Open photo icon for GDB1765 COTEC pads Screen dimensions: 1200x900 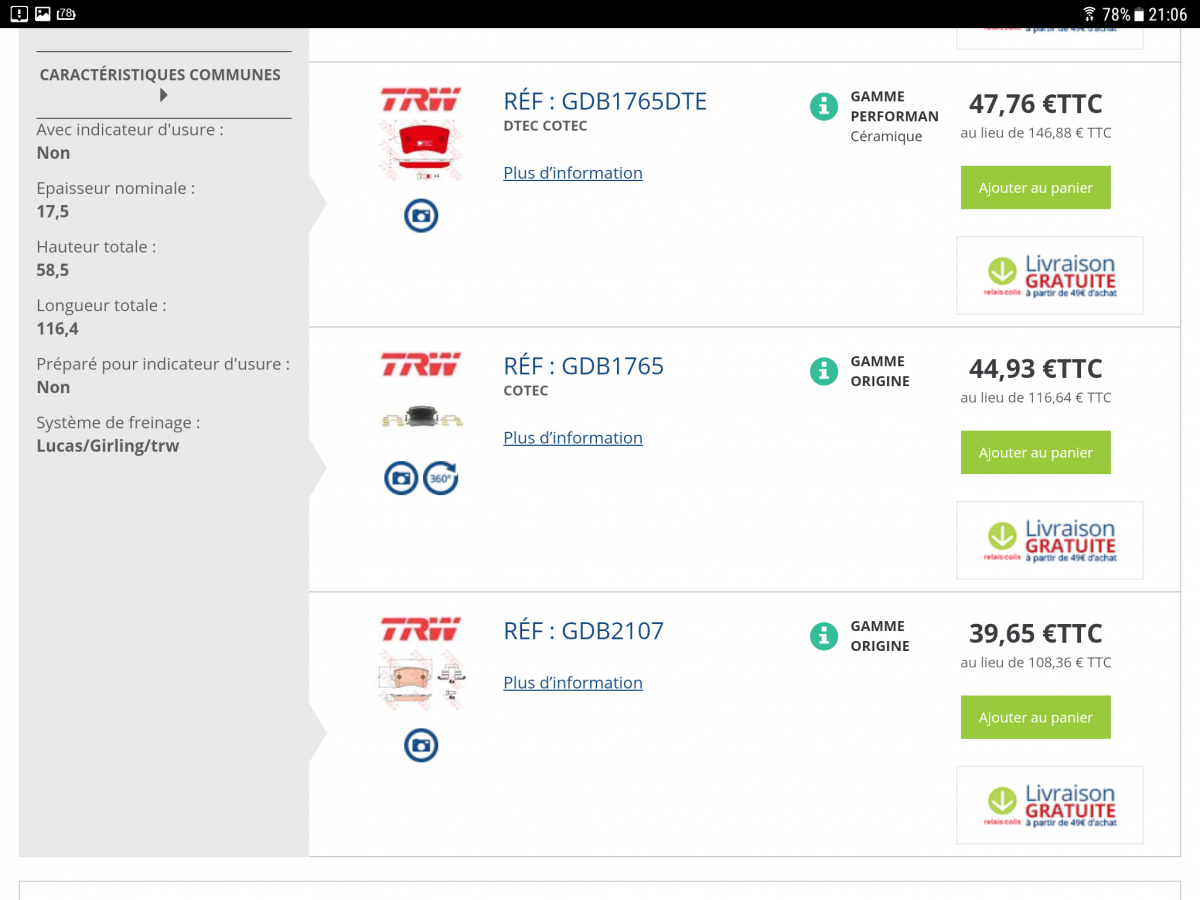(x=401, y=478)
